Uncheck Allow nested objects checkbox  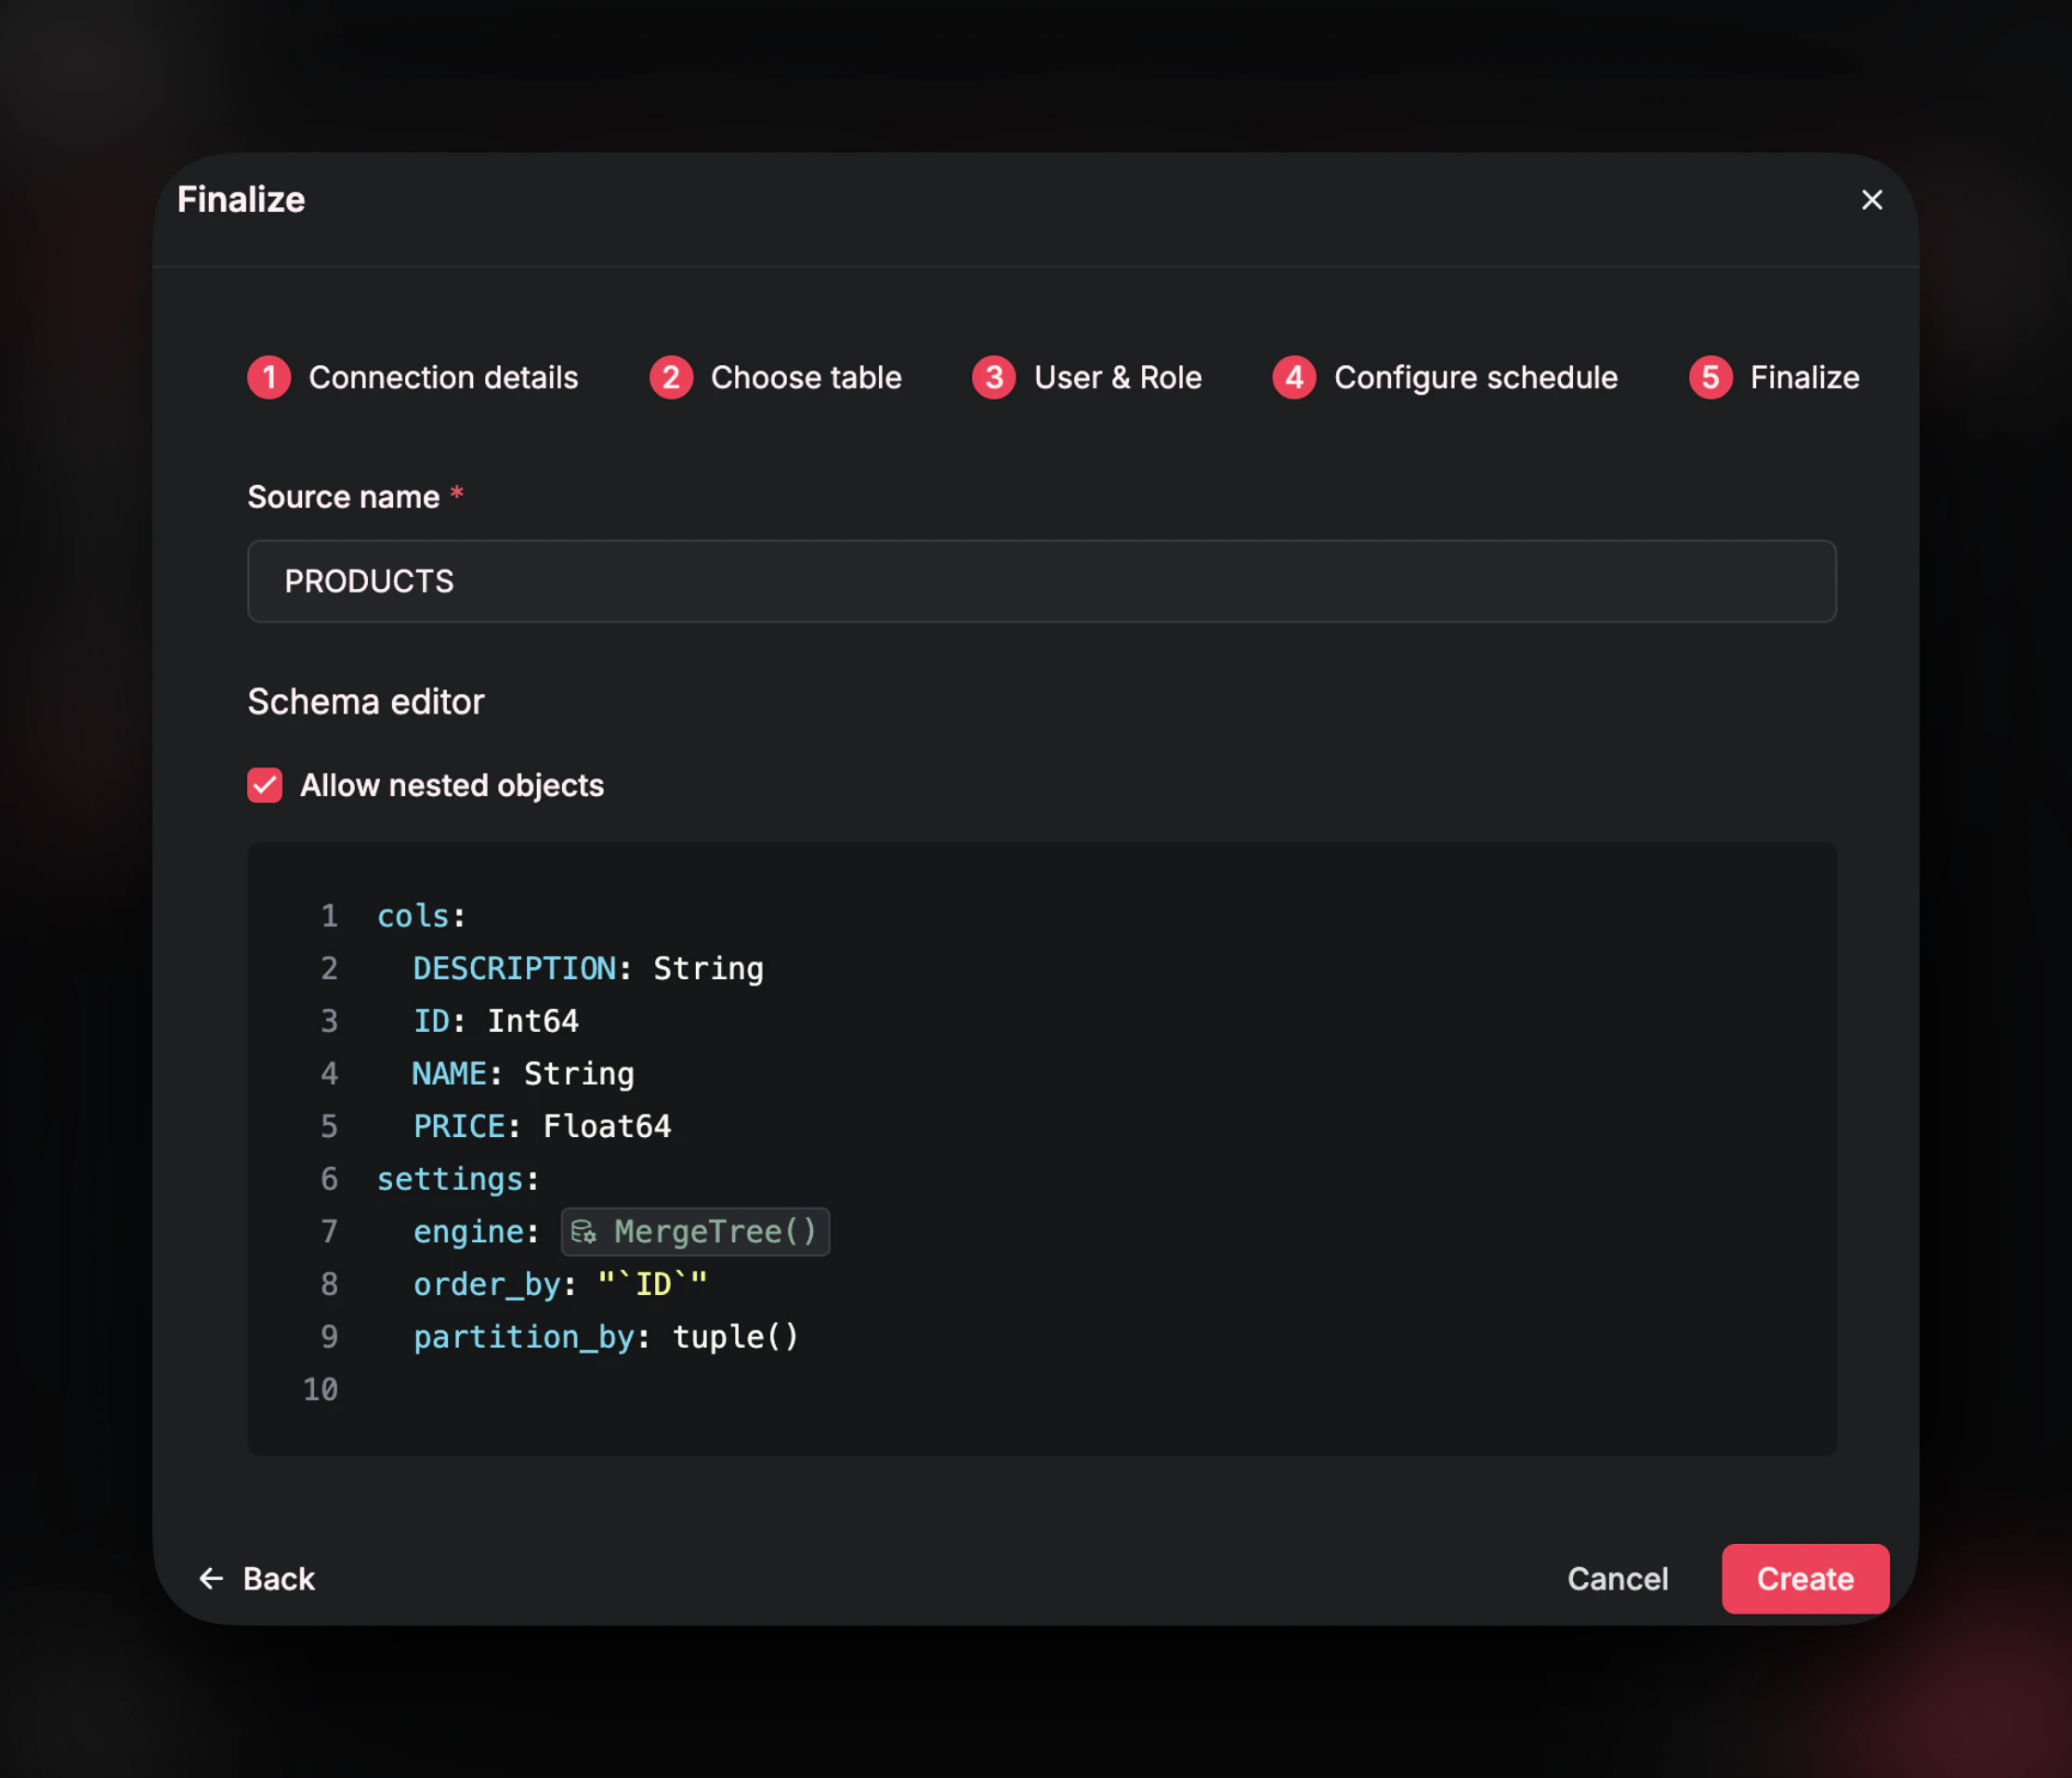click(x=265, y=785)
